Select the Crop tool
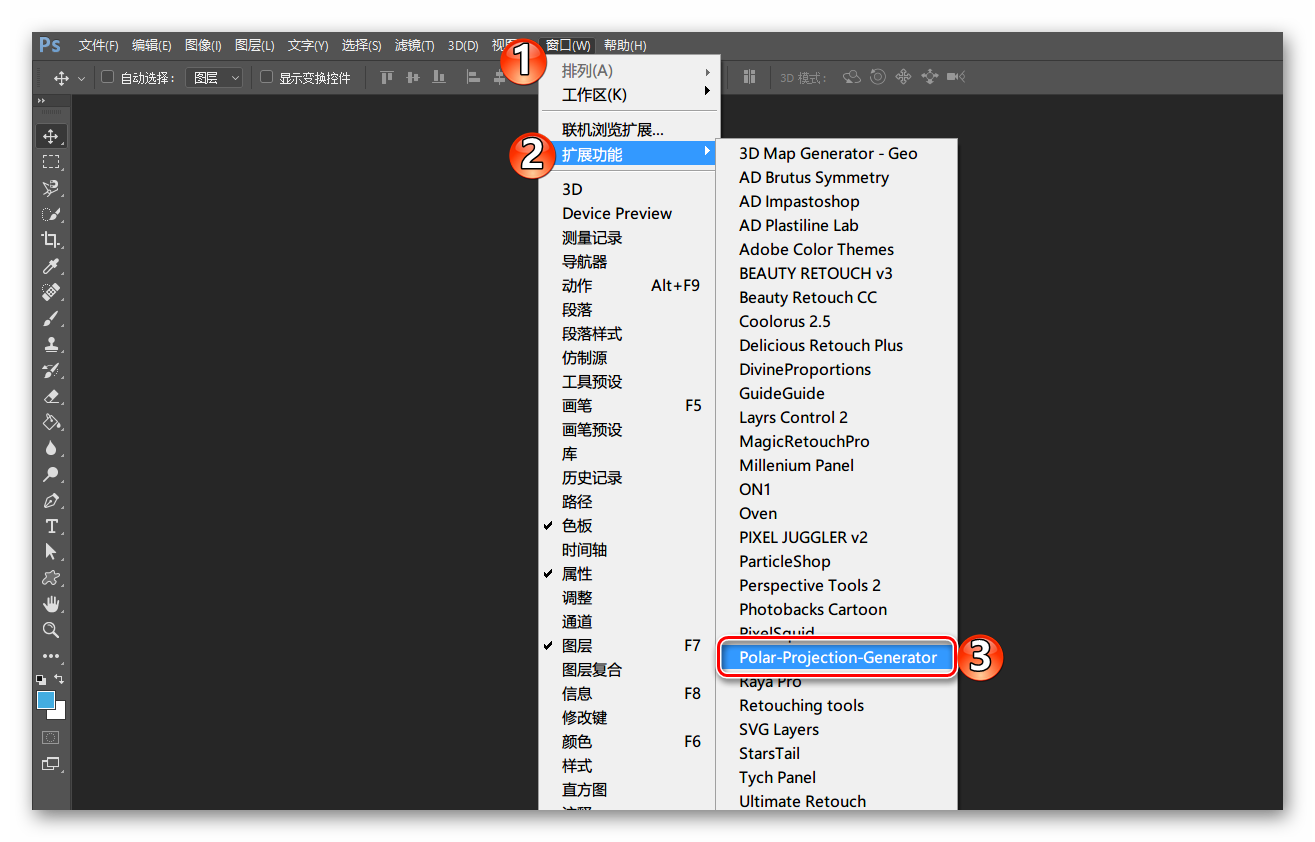Screen dimensions: 1315x842 pyautogui.click(x=51, y=240)
